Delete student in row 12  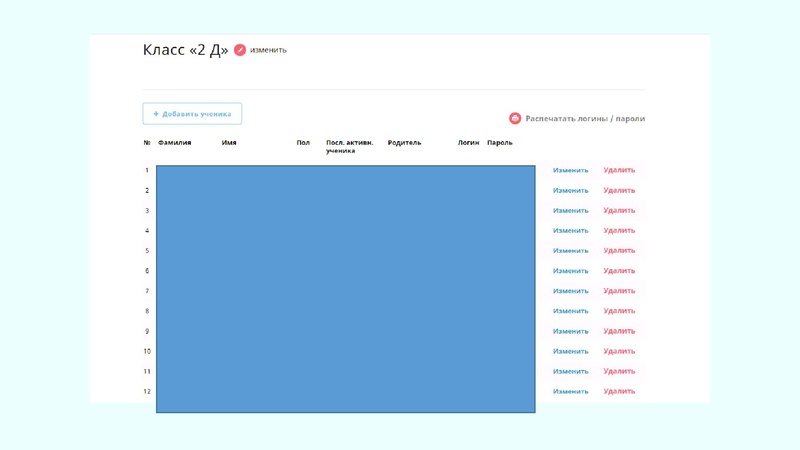click(x=619, y=391)
